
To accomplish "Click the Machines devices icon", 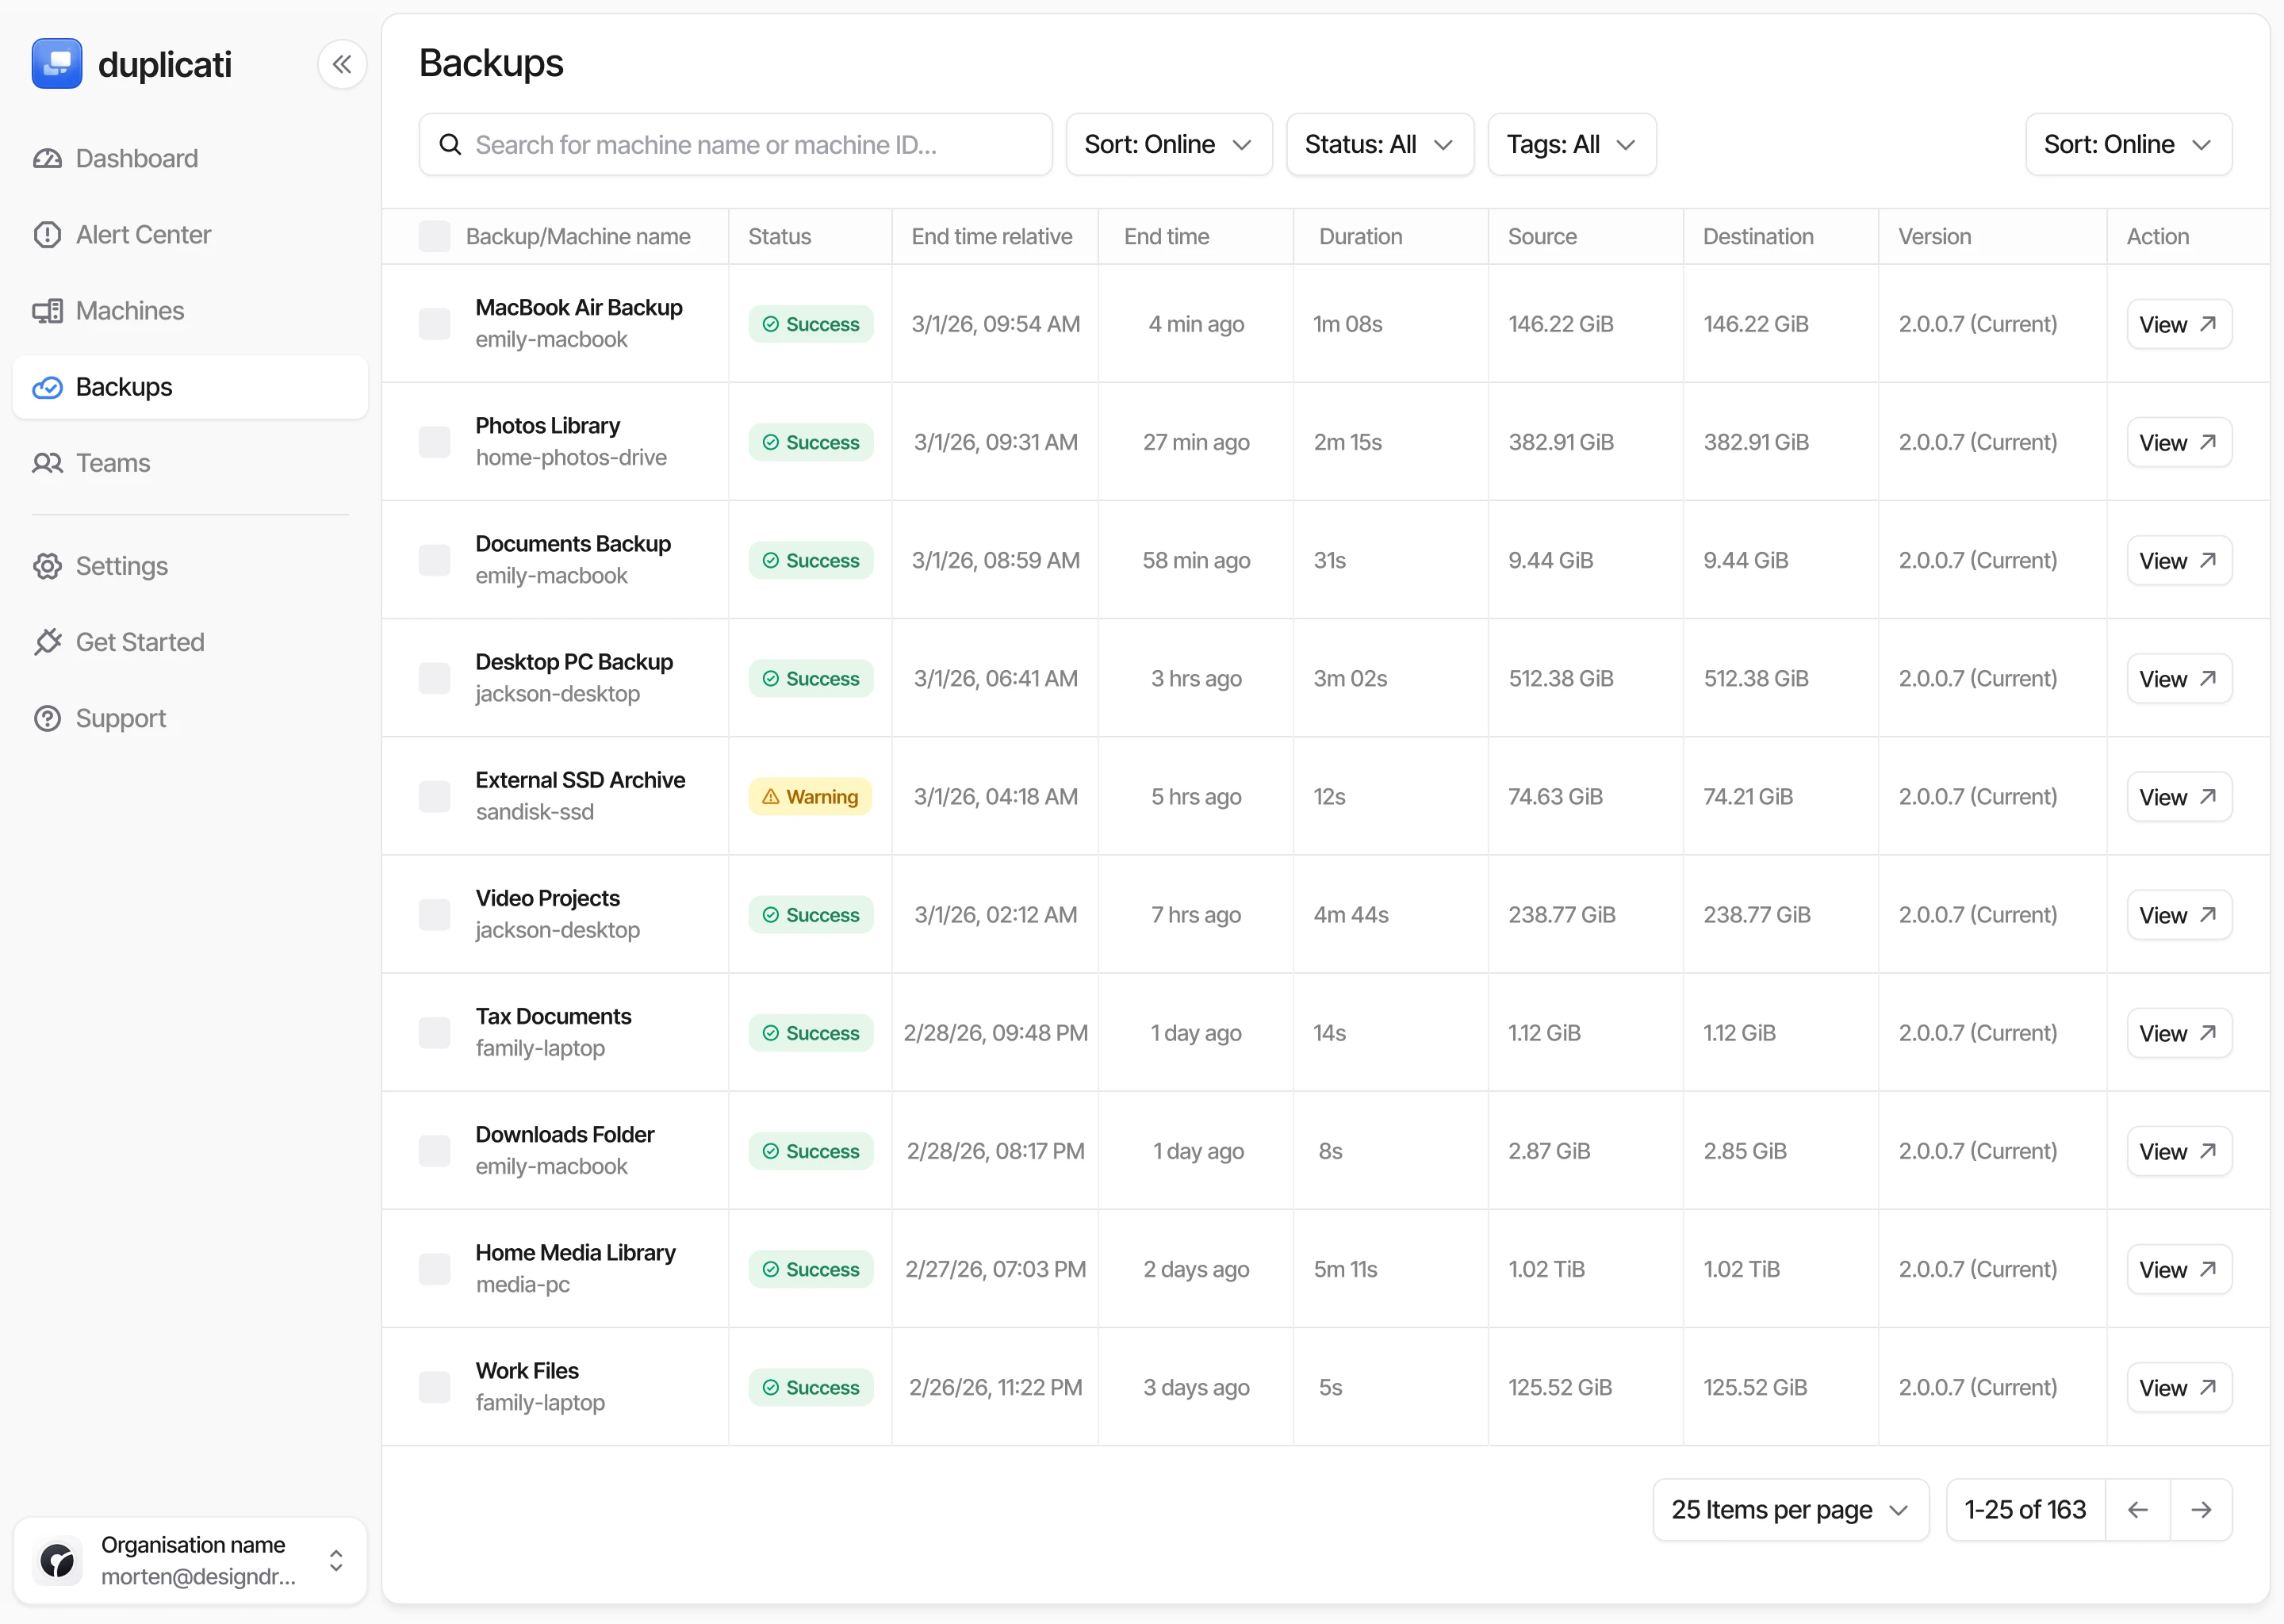I will 47,311.
